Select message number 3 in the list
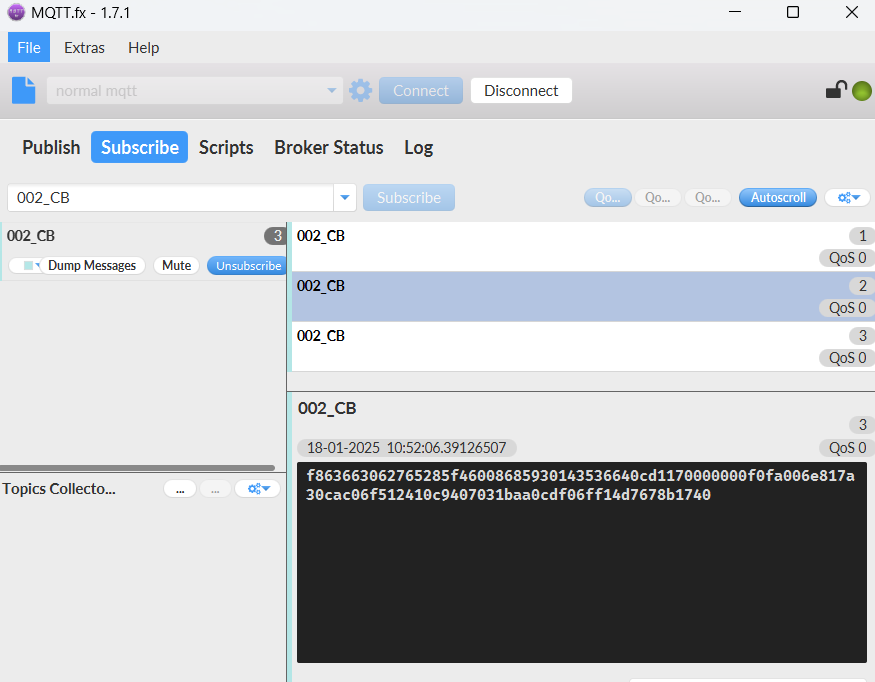Viewport: 875px width, 682px height. pos(583,347)
